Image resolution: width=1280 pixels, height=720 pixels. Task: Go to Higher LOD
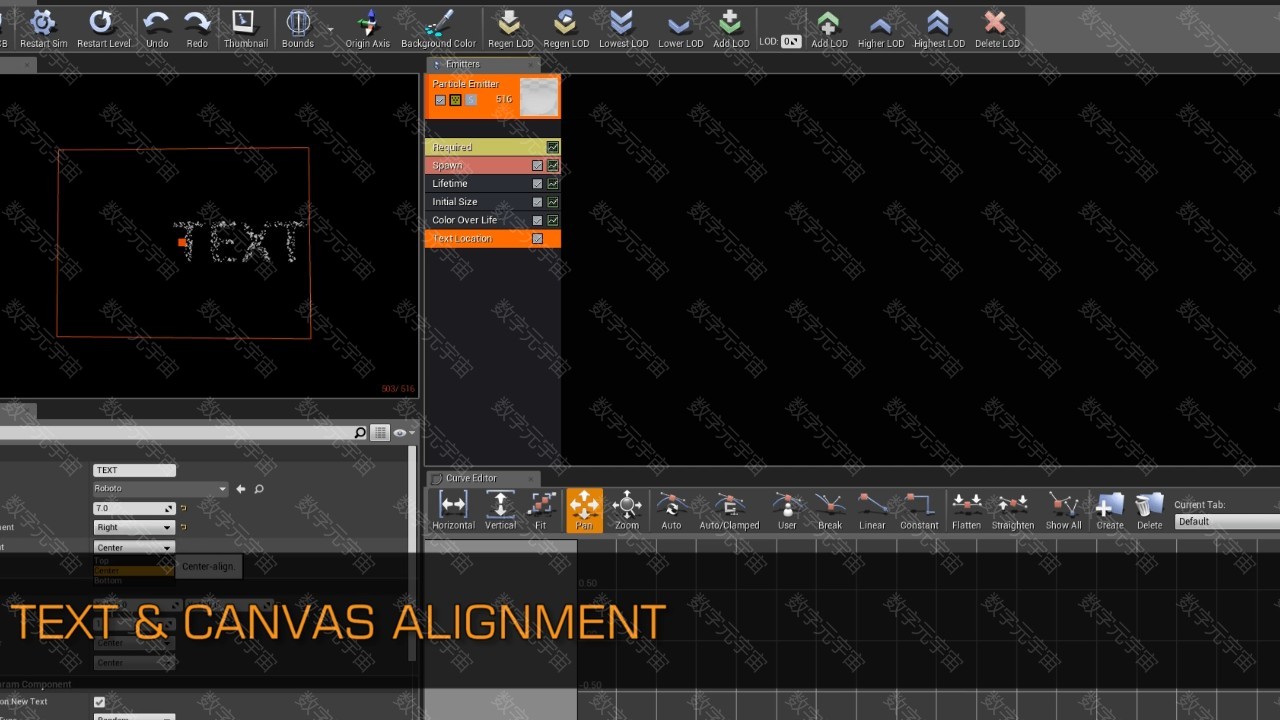click(x=881, y=28)
